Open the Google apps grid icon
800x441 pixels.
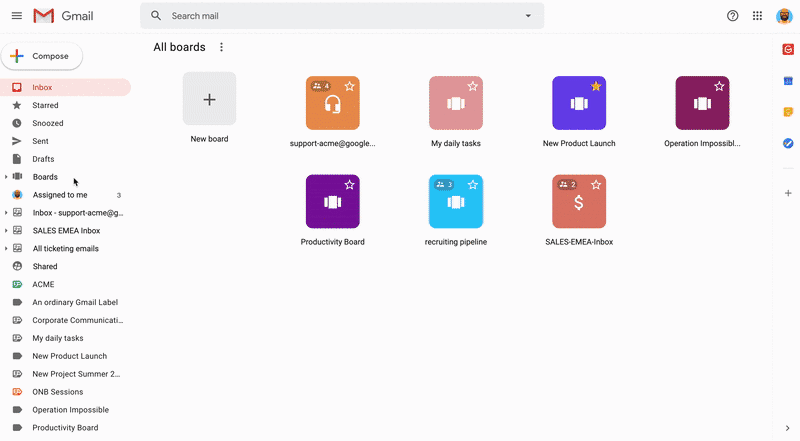tap(758, 16)
